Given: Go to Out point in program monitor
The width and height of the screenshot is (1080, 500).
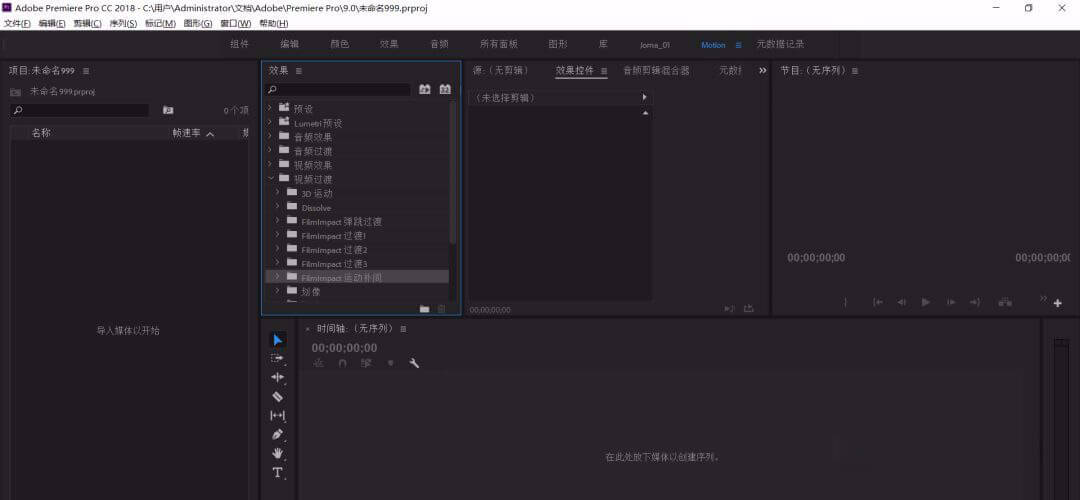Looking at the screenshot, I should coord(975,302).
